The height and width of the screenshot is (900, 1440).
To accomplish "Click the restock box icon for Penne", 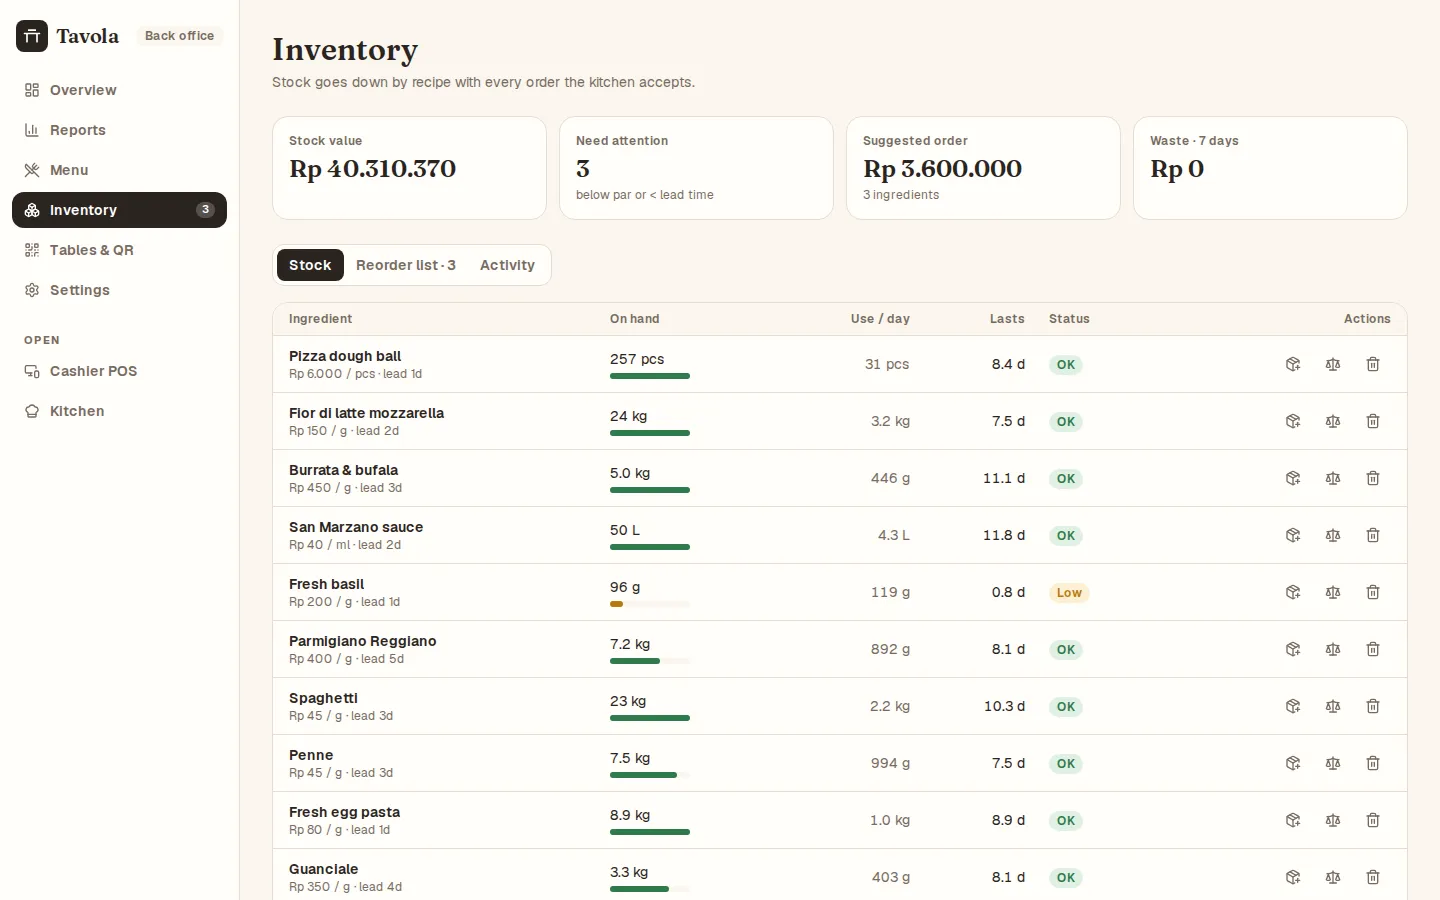I will click(1293, 763).
